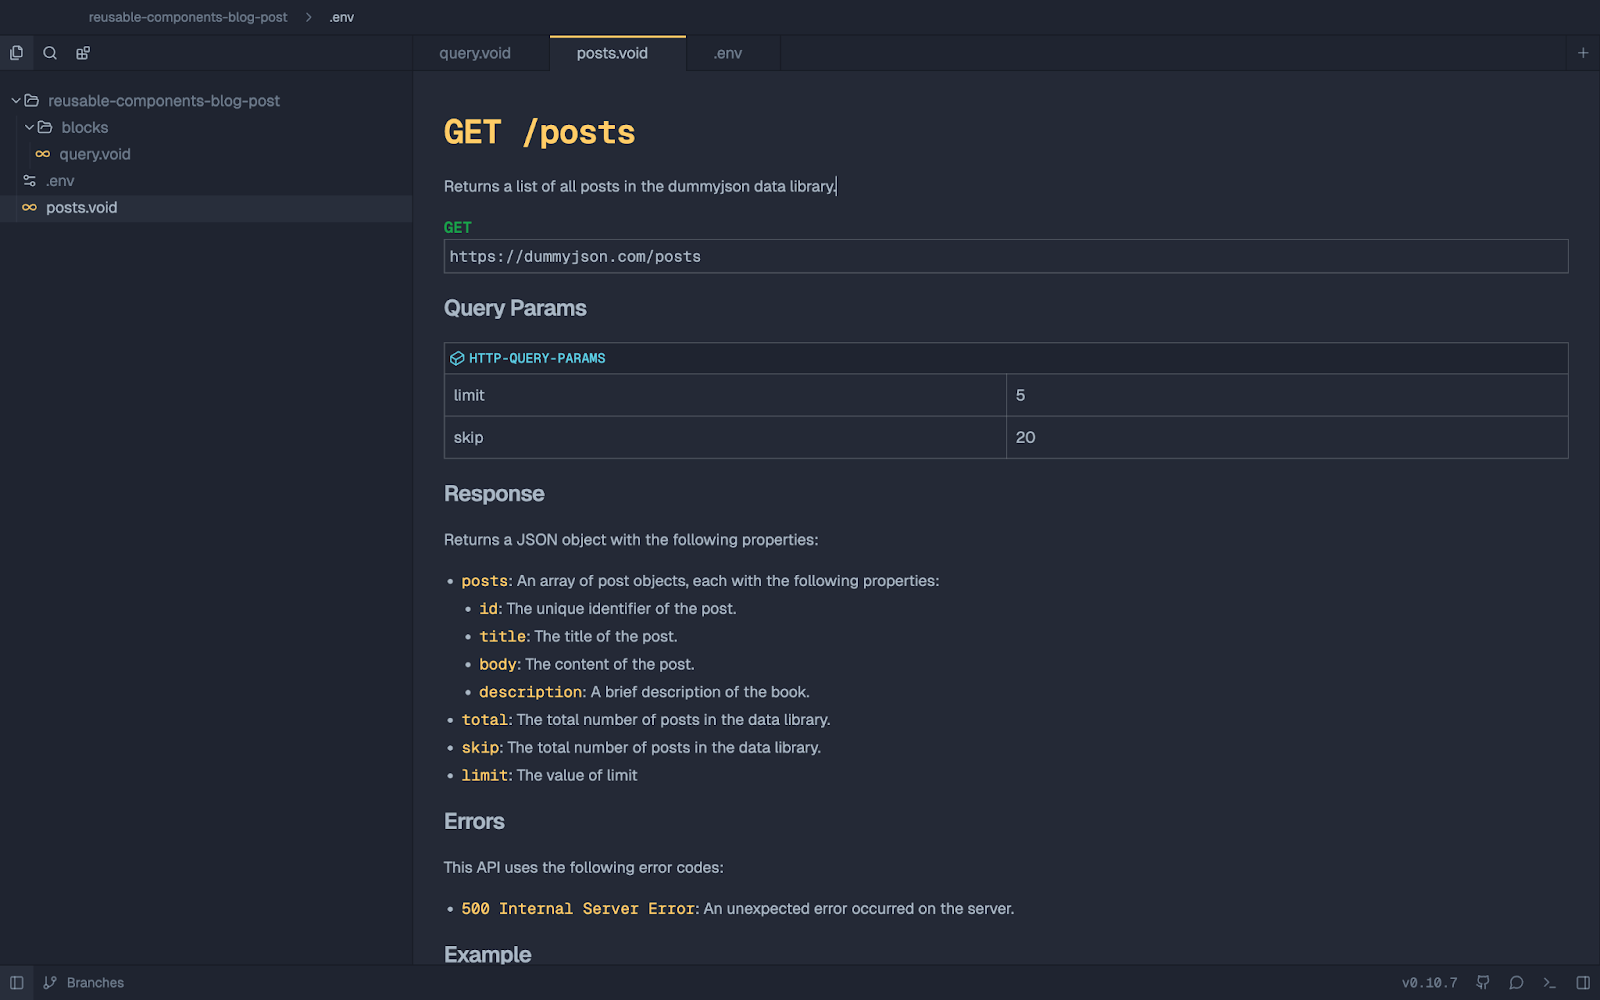Click reusable-components-blog-post in the breadcrumb
The image size is (1600, 1000).
coord(188,17)
